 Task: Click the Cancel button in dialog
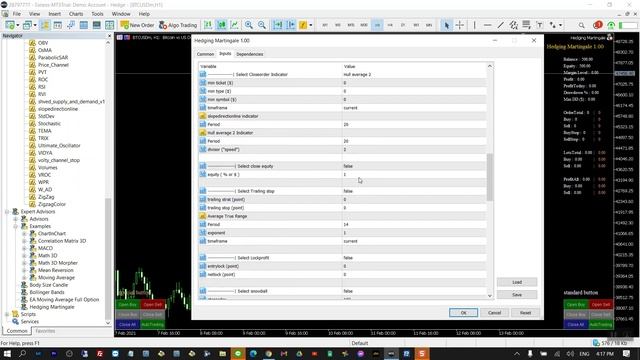494,313
